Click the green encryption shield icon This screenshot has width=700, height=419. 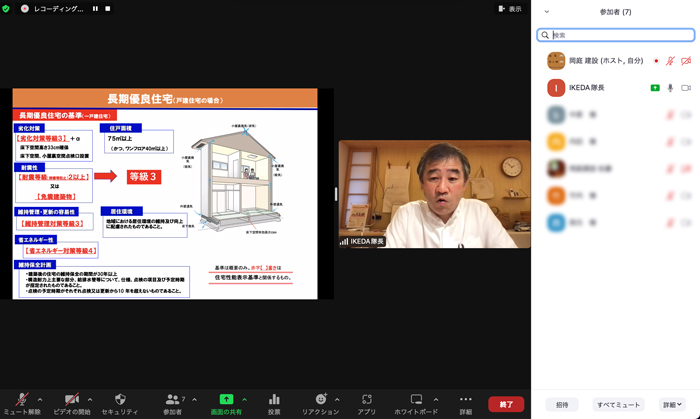tap(5, 8)
